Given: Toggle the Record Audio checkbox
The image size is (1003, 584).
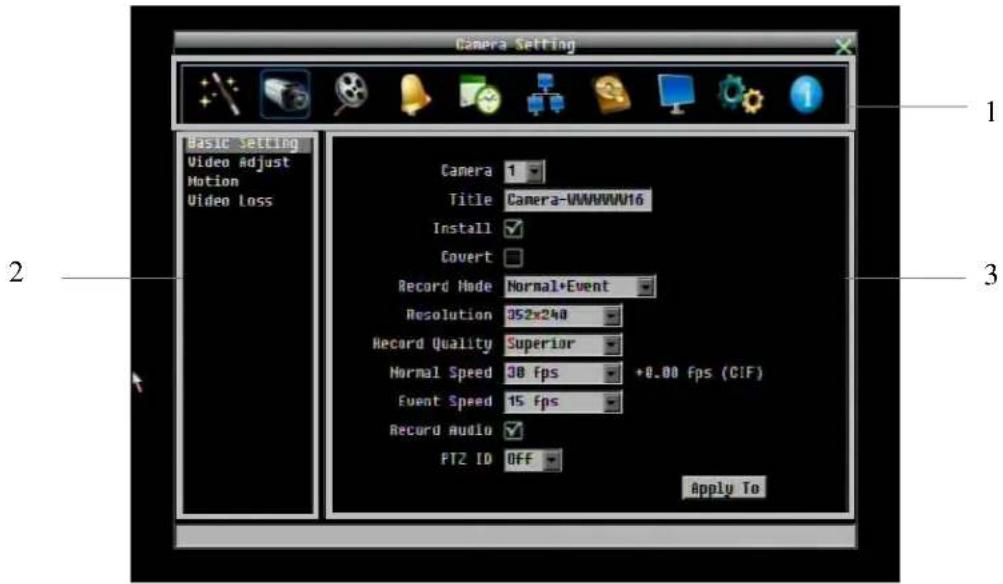Looking at the screenshot, I should (514, 430).
